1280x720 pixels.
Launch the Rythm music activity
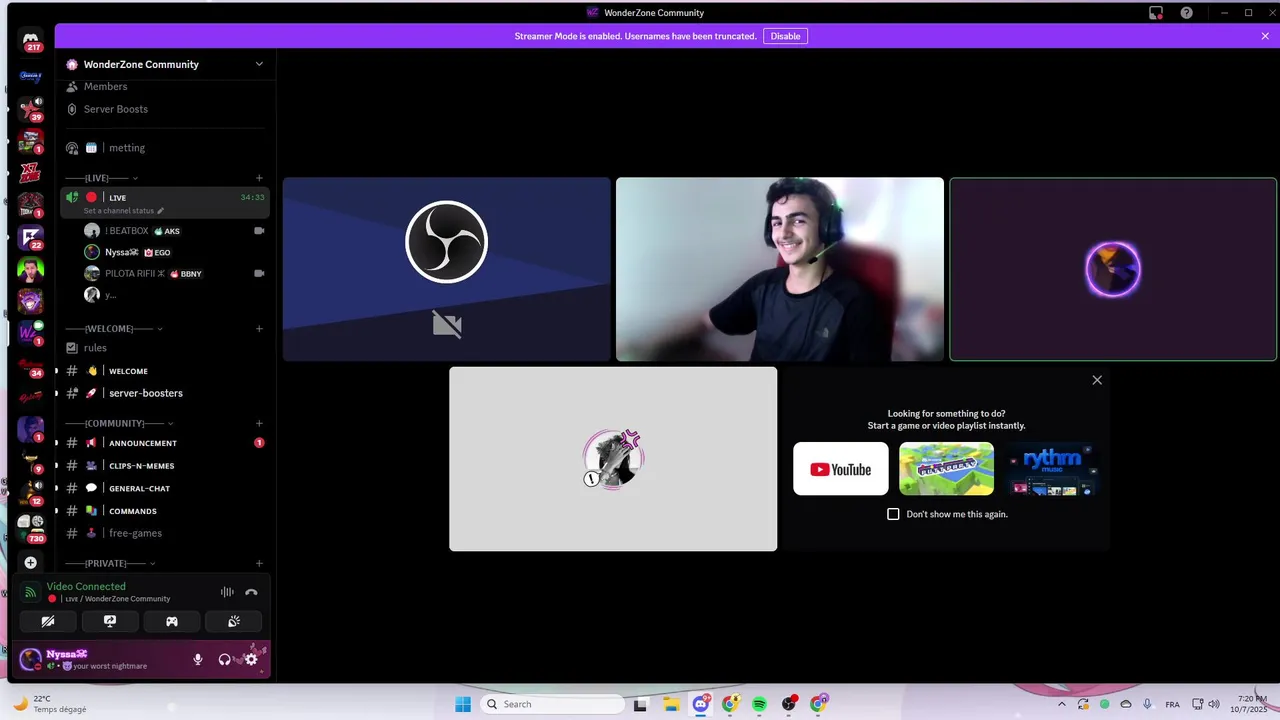(x=1052, y=469)
